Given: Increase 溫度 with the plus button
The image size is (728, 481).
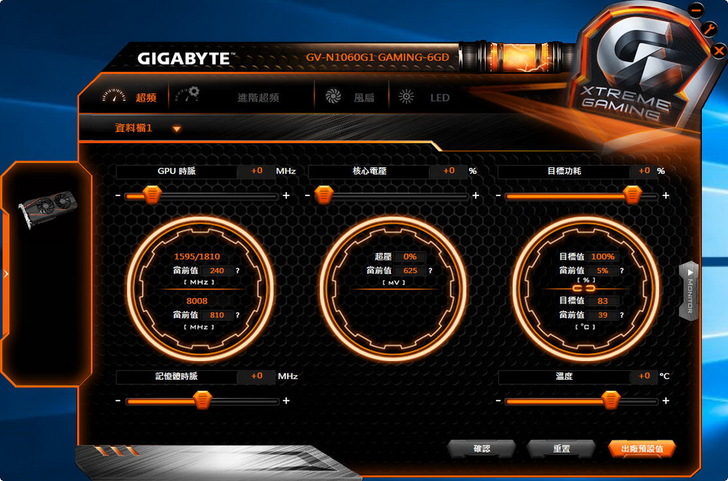Looking at the screenshot, I should pyautogui.click(x=666, y=401).
